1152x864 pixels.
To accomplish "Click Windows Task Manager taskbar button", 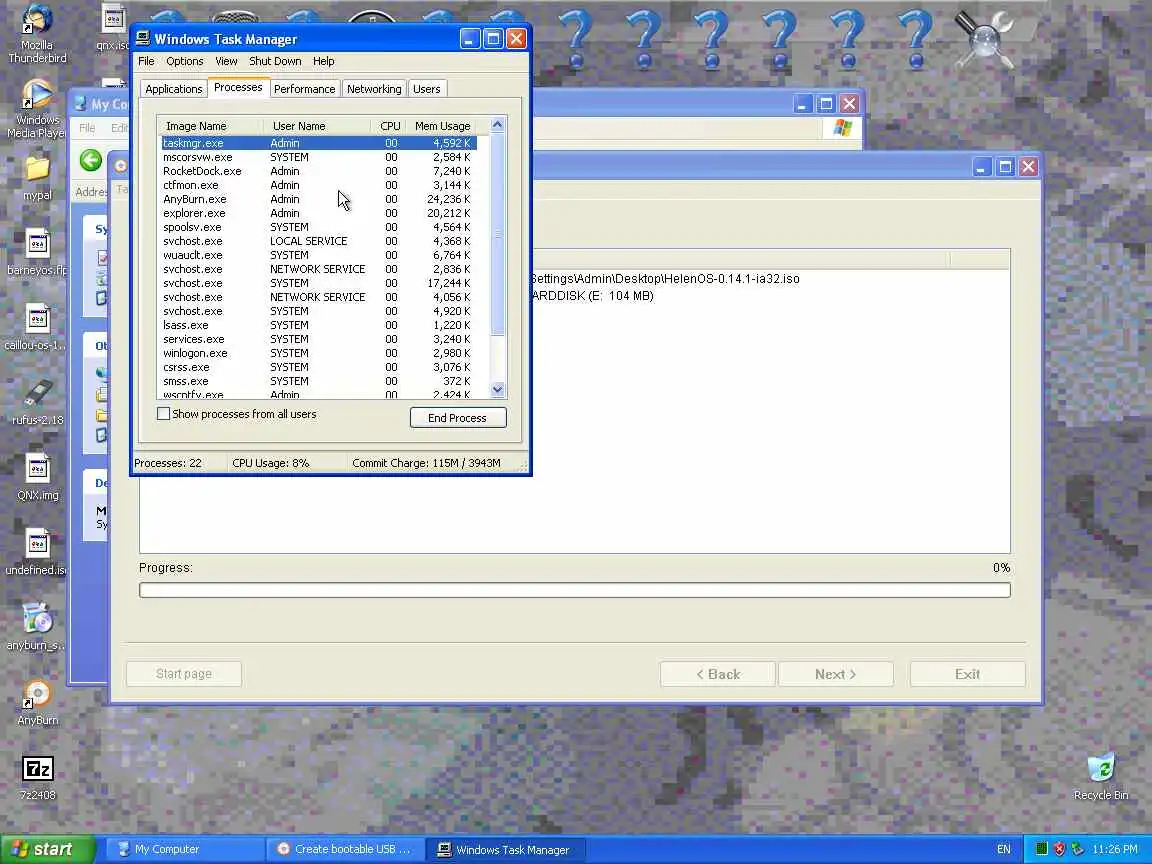I will (x=506, y=849).
